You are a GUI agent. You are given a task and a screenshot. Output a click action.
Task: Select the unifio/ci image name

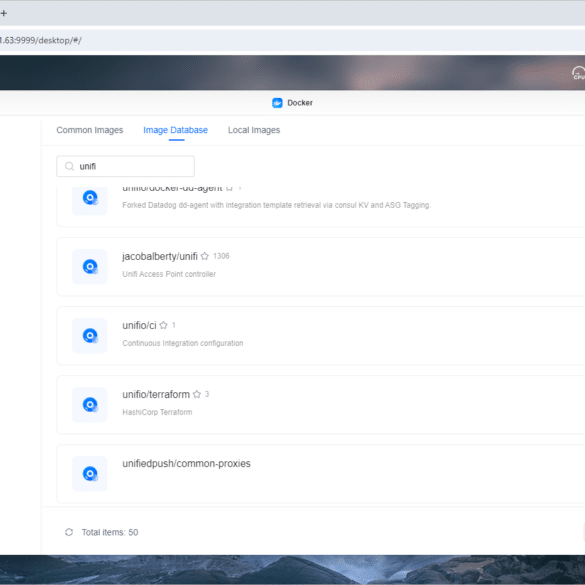tap(139, 325)
